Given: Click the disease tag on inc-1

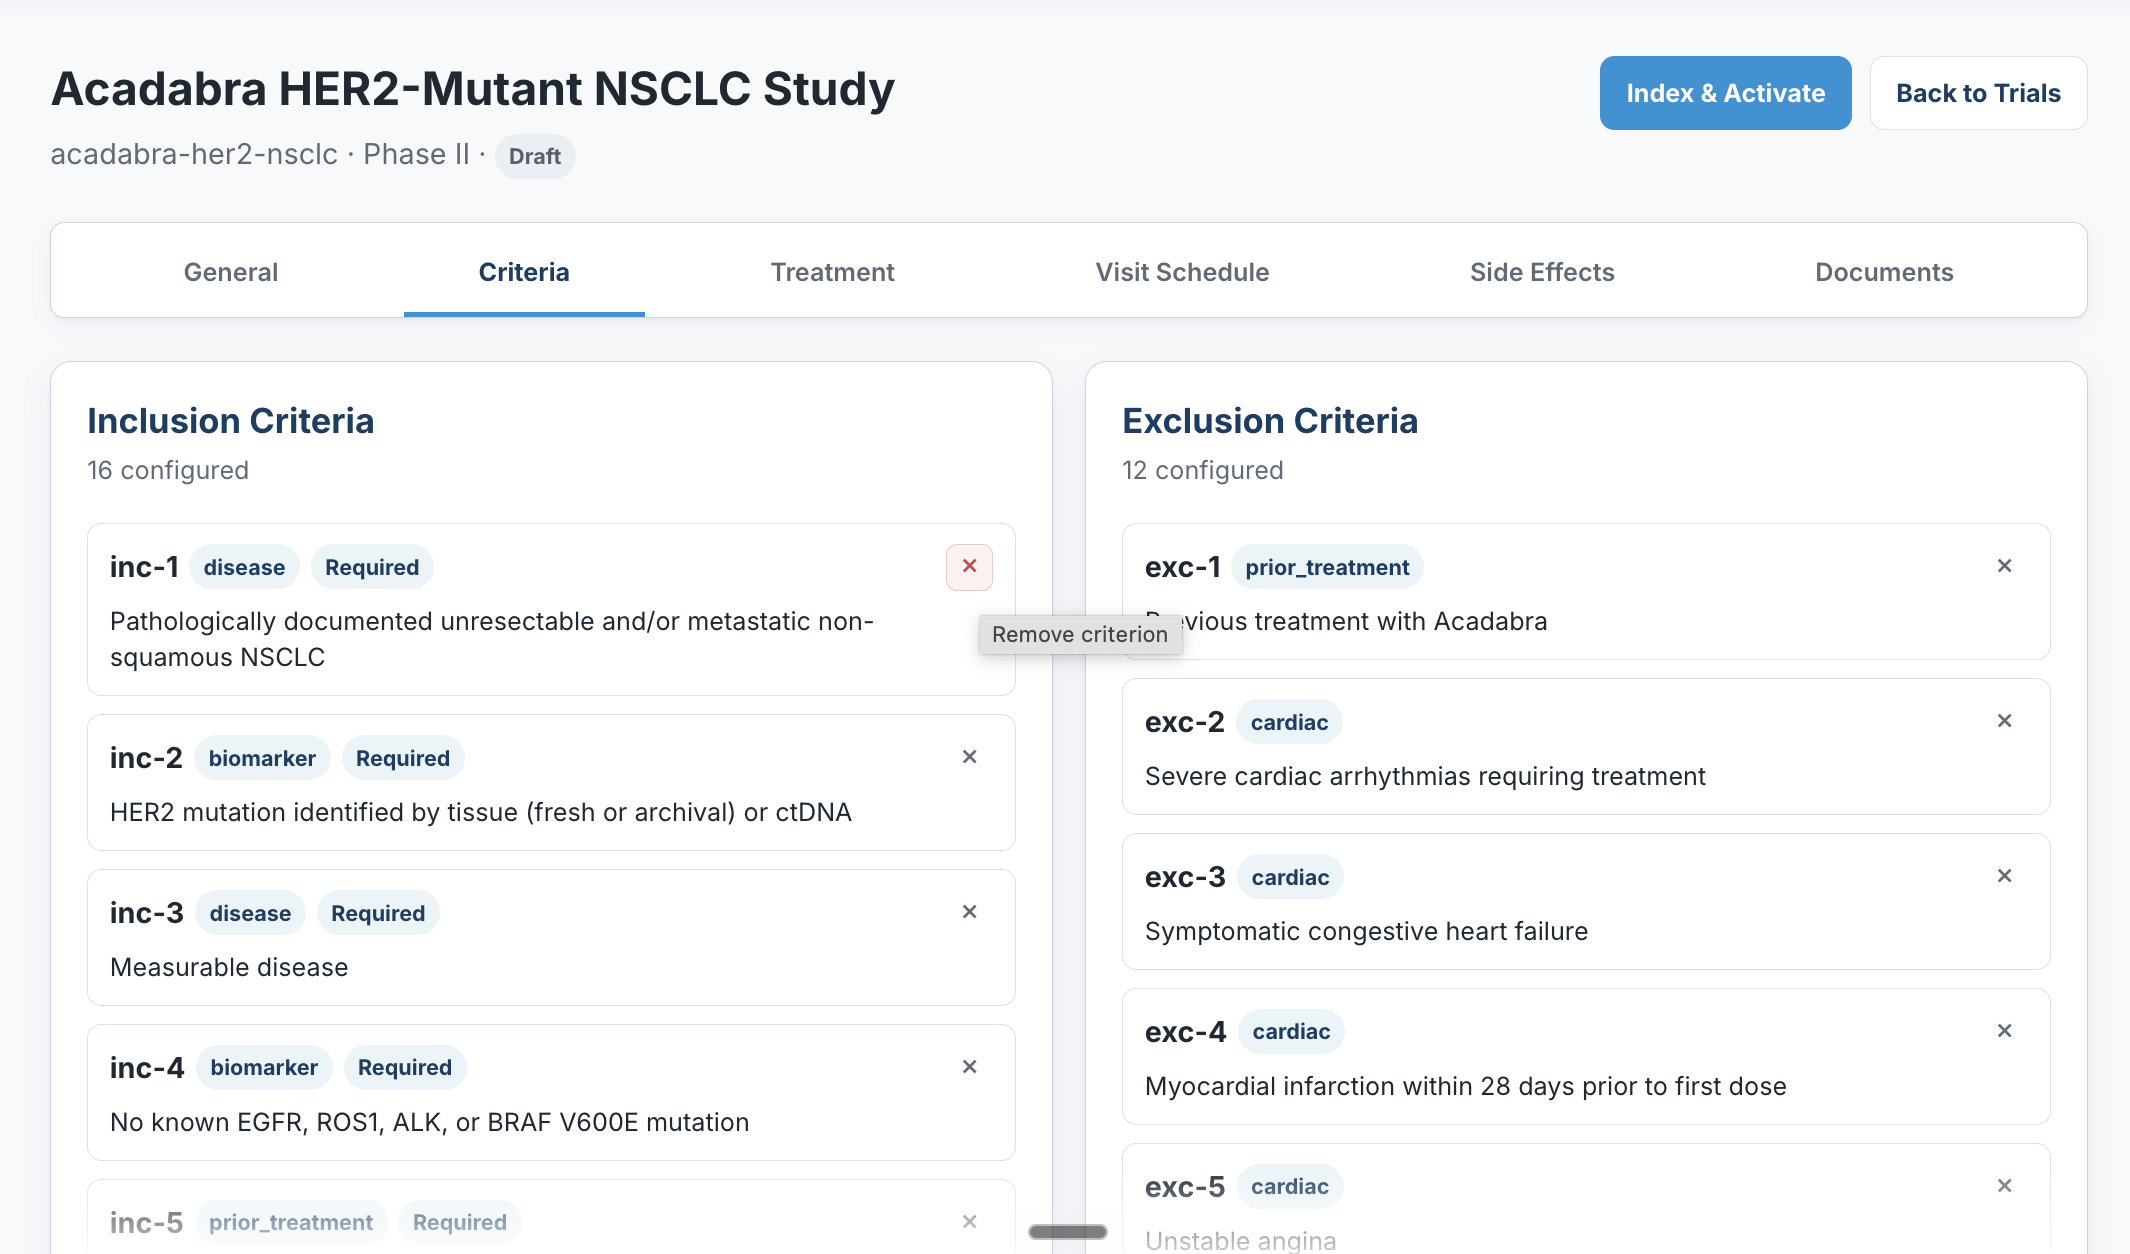Looking at the screenshot, I should tap(244, 567).
